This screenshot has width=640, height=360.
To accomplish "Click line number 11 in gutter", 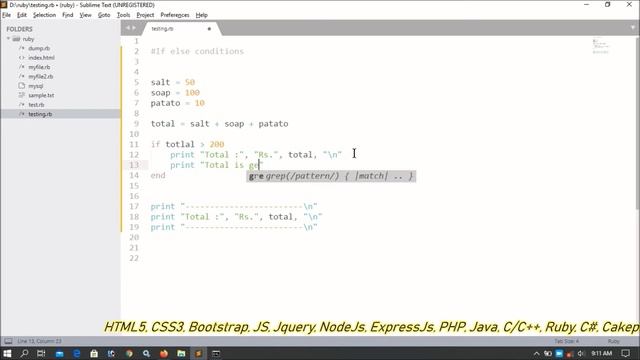I will (x=134, y=144).
